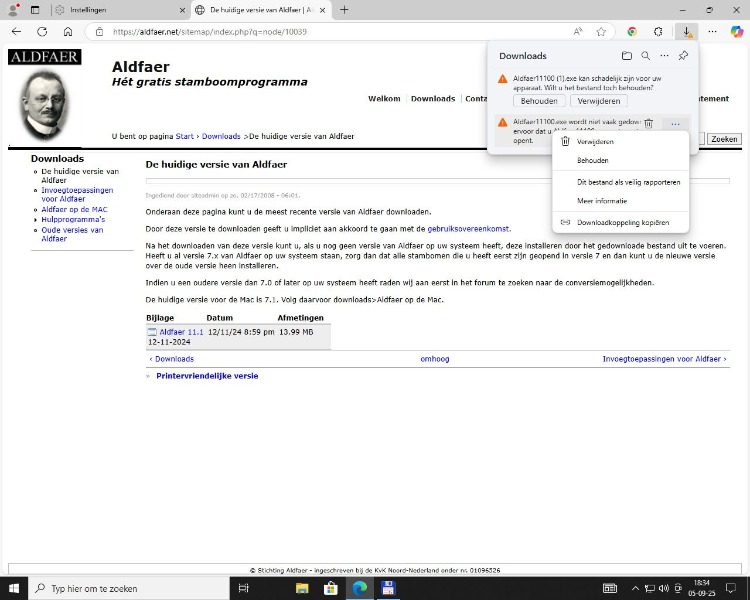
Task: Open the gebruiksovereenkomst link
Action: [468, 229]
